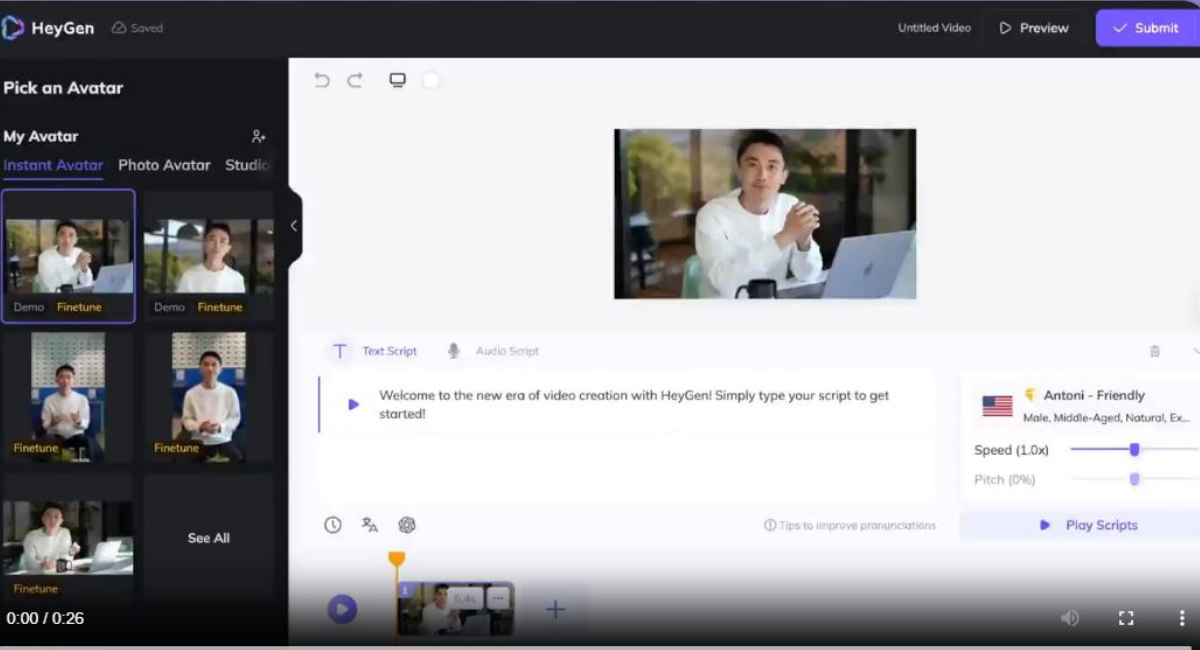Select the laptop avatar labeled Demo
This screenshot has height=650, width=1200.
click(x=68, y=256)
